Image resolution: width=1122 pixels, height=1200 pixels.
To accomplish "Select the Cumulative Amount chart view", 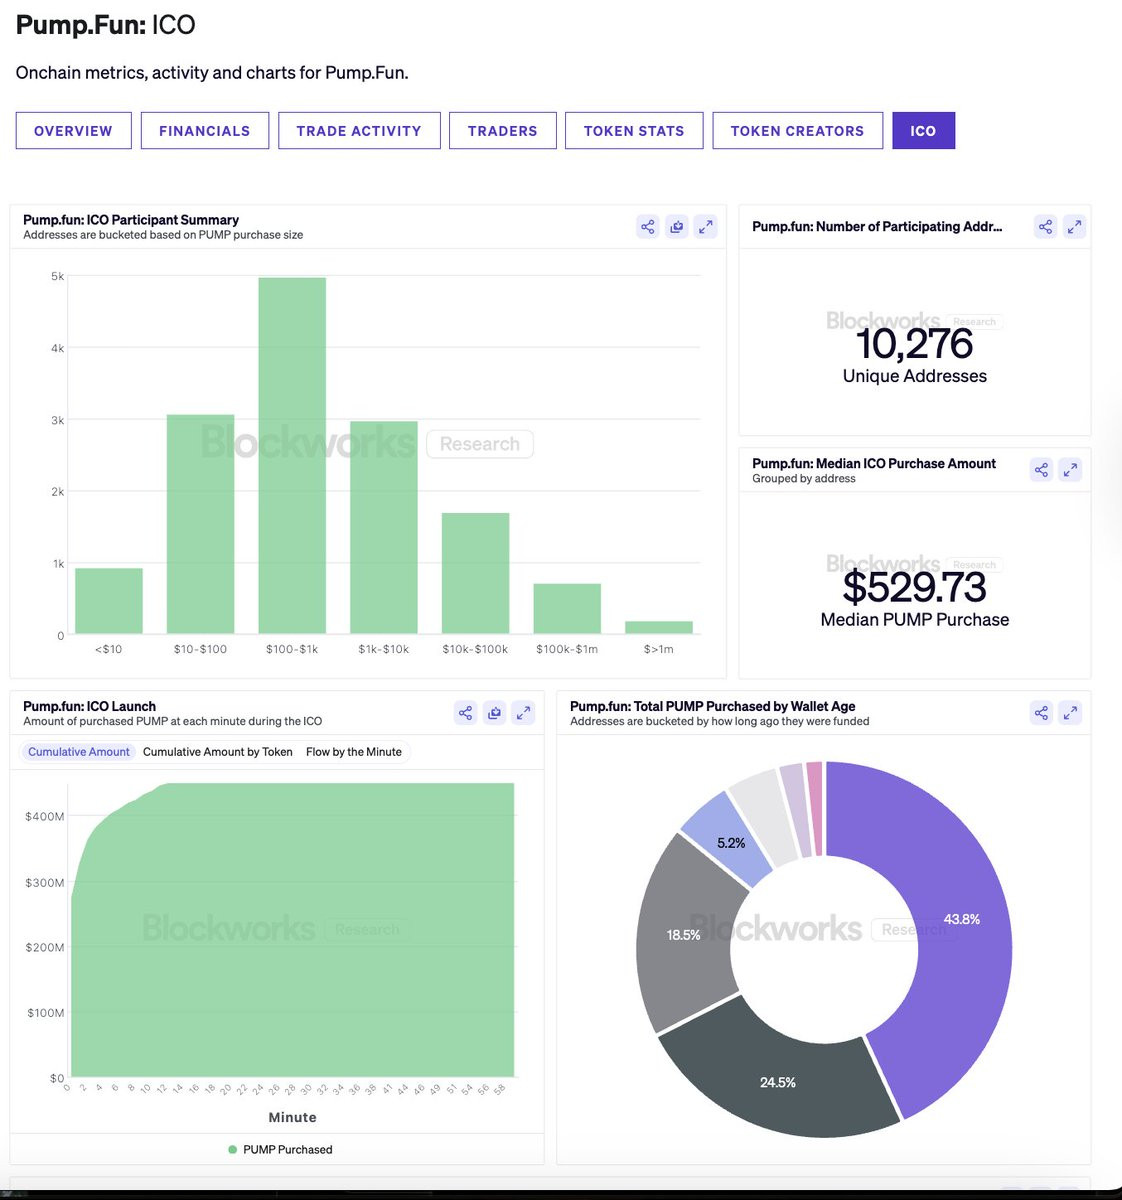I will pos(79,752).
